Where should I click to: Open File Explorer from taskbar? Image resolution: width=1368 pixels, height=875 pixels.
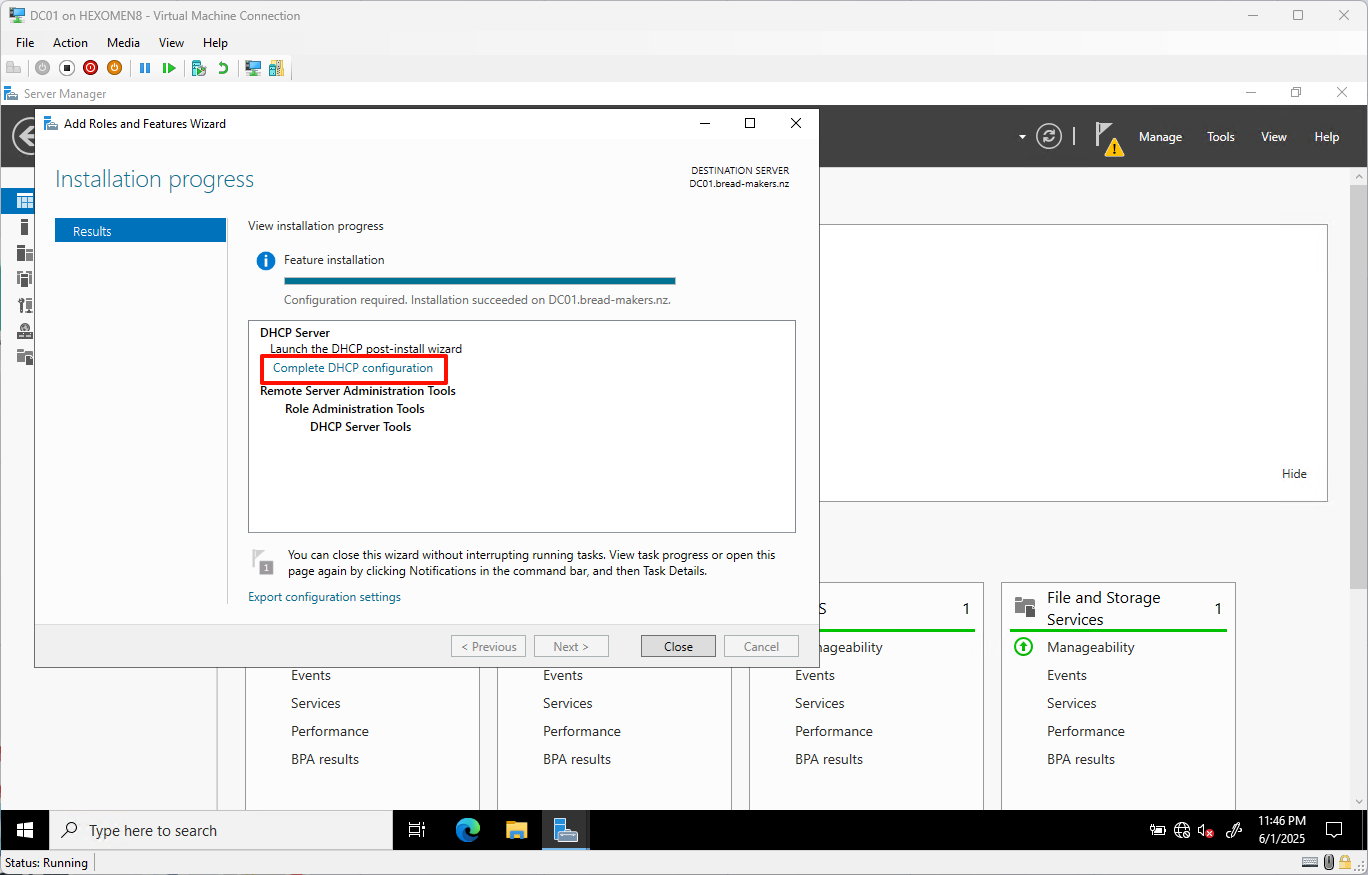point(516,830)
